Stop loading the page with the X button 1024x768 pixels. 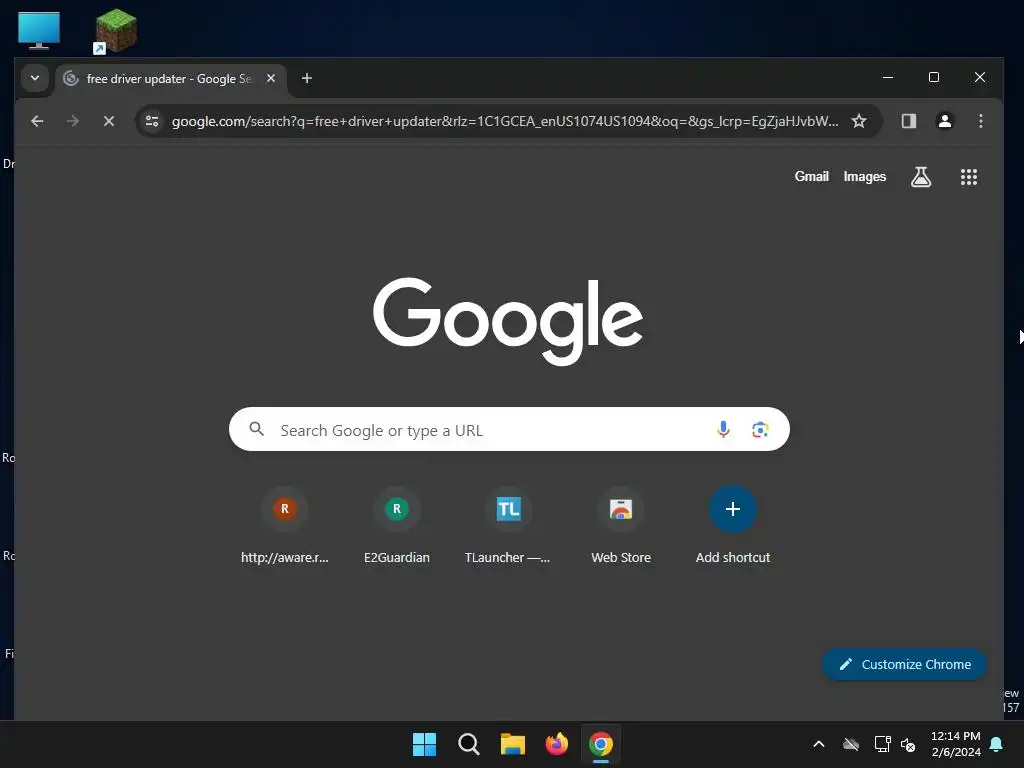pyautogui.click(x=109, y=121)
